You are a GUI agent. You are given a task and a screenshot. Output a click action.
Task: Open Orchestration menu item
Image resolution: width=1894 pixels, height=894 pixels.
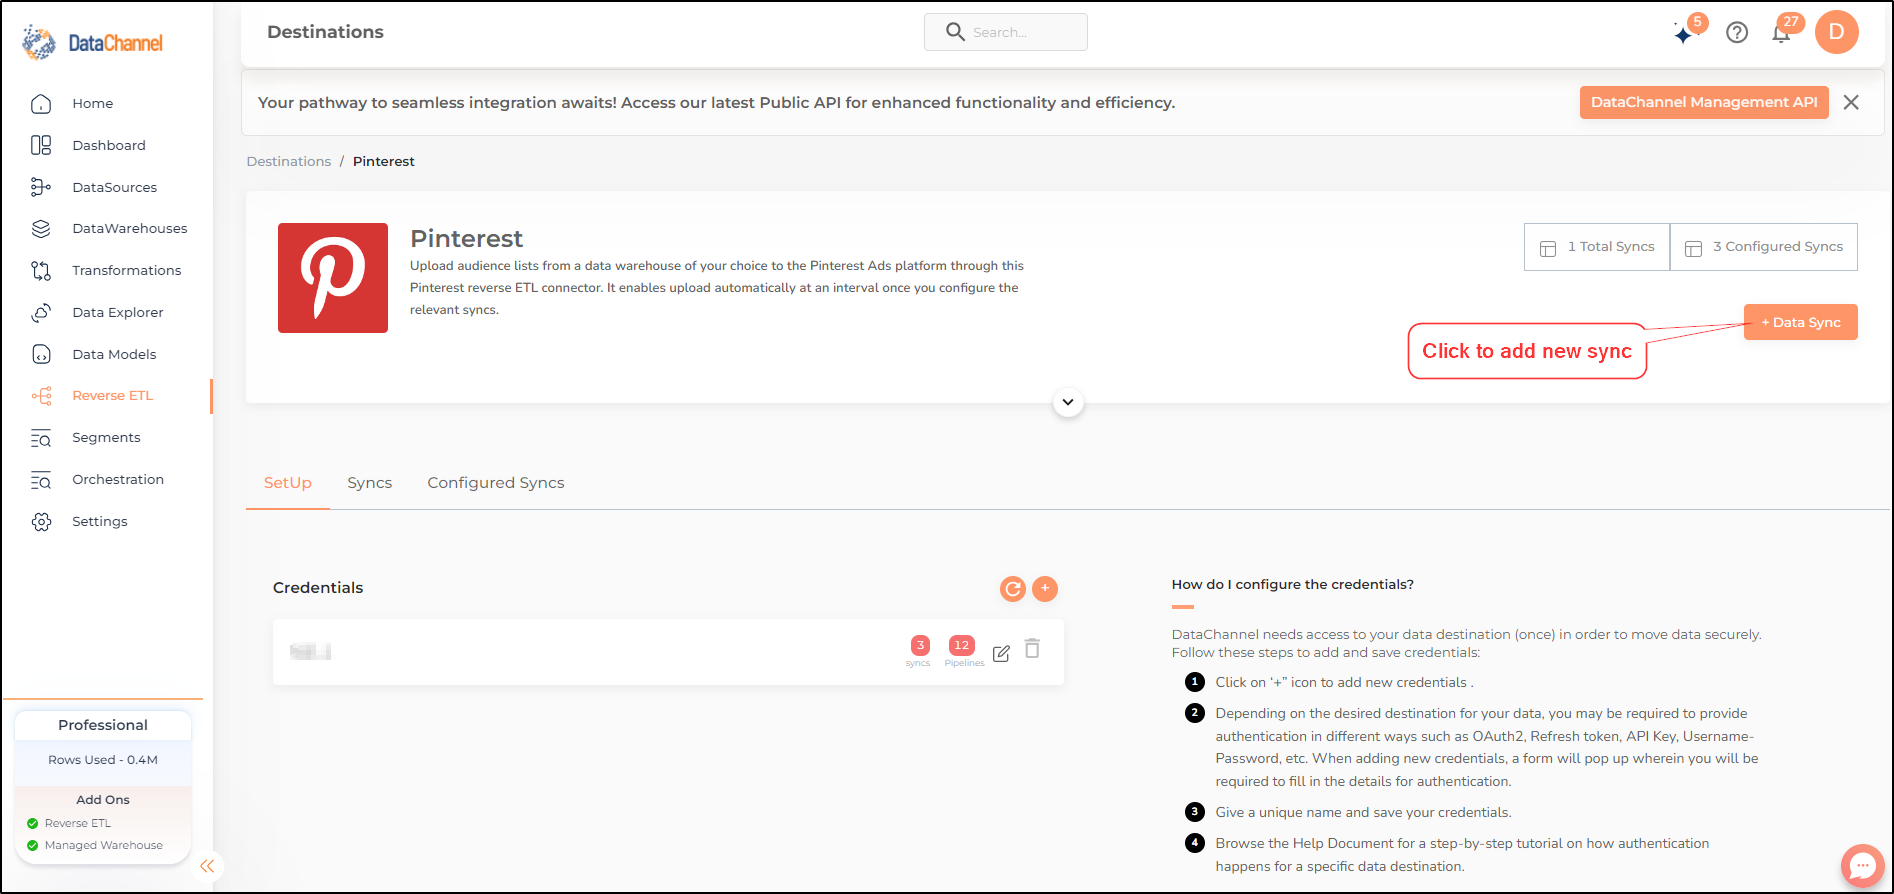[118, 480]
